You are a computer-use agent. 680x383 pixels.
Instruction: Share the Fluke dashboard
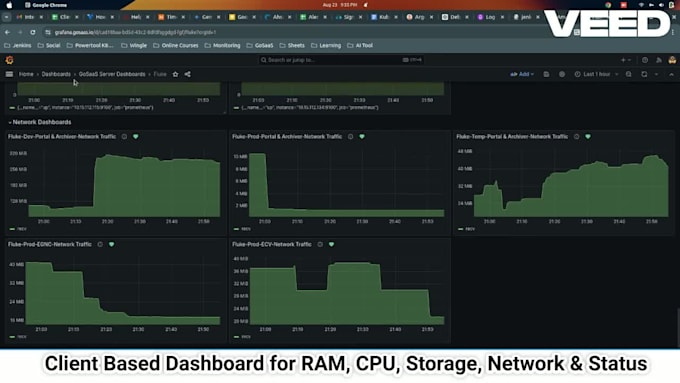click(187, 74)
